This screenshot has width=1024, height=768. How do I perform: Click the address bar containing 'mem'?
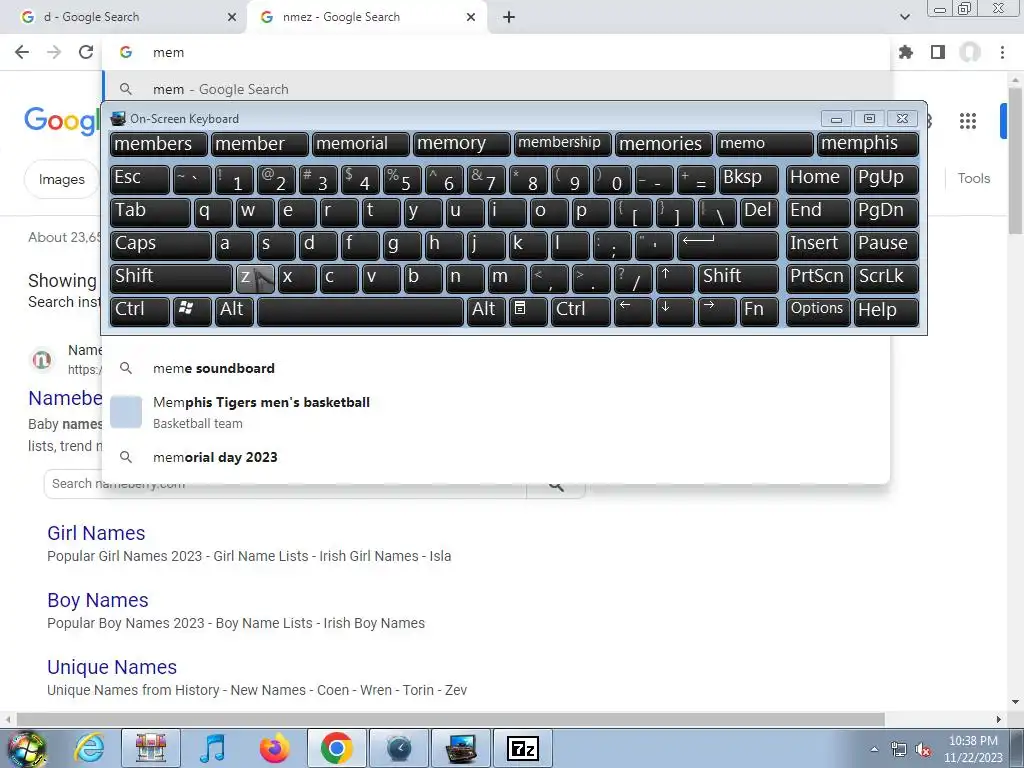click(496, 52)
